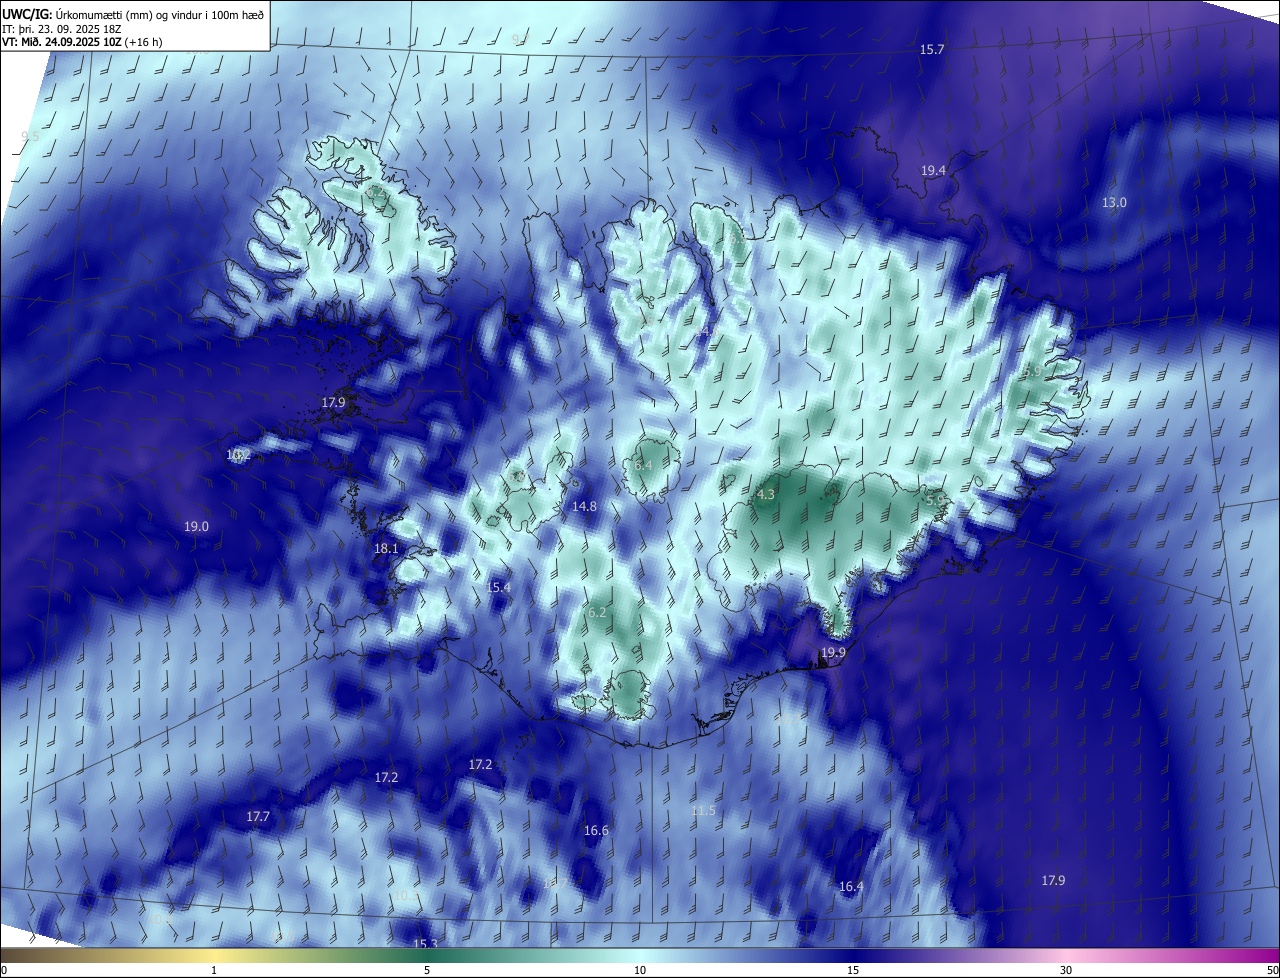
Task: Click the 11.5 value label
Action: pos(703,810)
